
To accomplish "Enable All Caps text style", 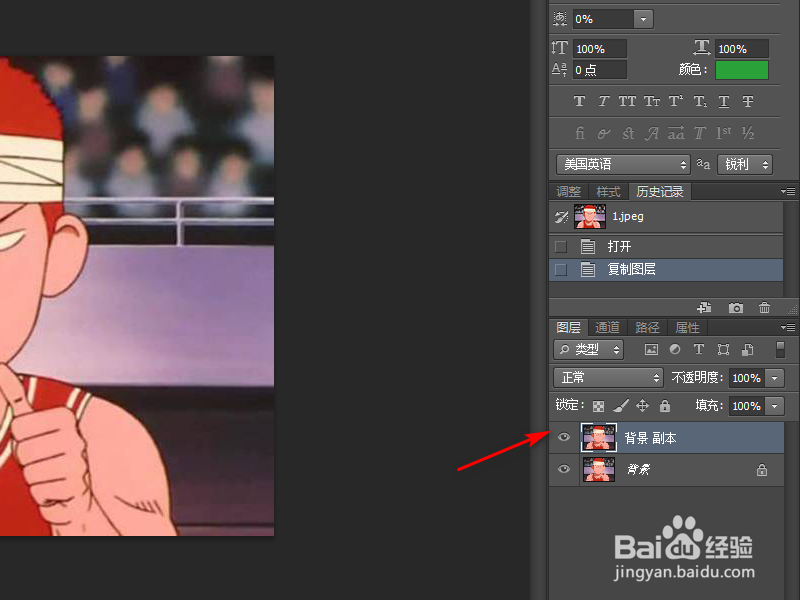I will pyautogui.click(x=627, y=101).
